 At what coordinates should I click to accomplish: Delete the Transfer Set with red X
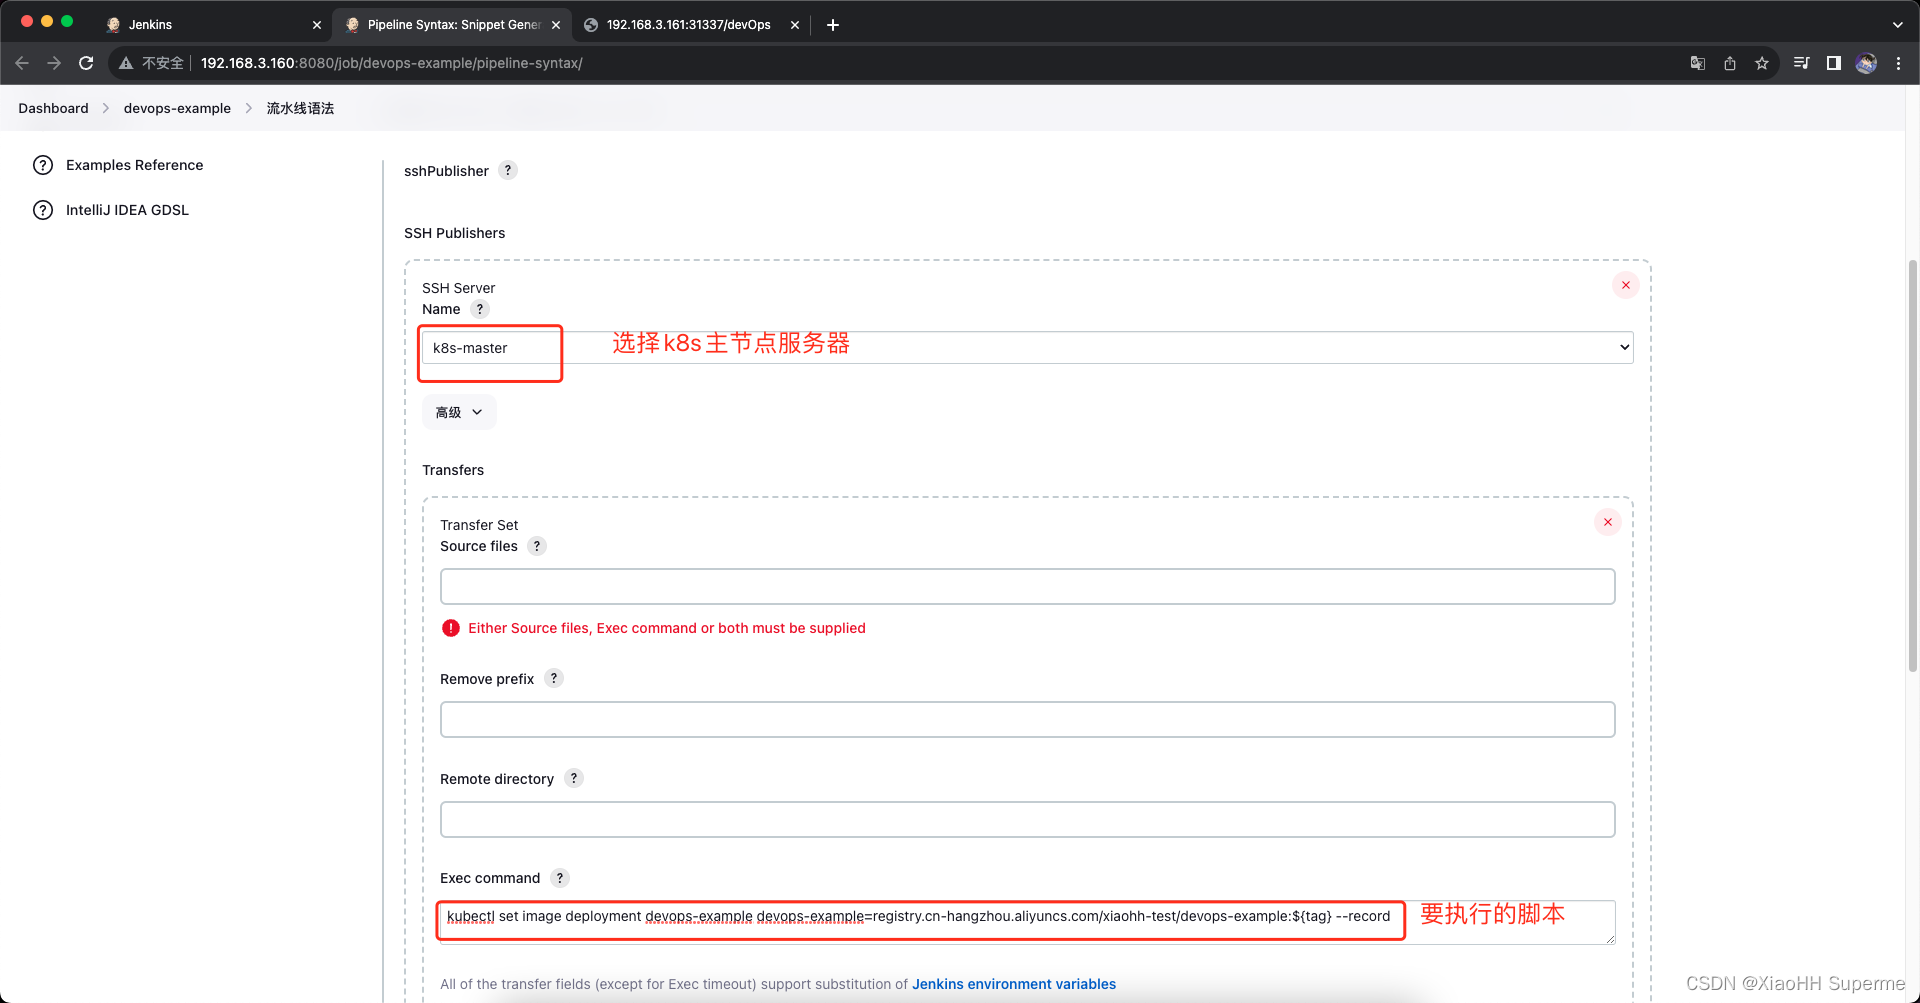(x=1608, y=522)
